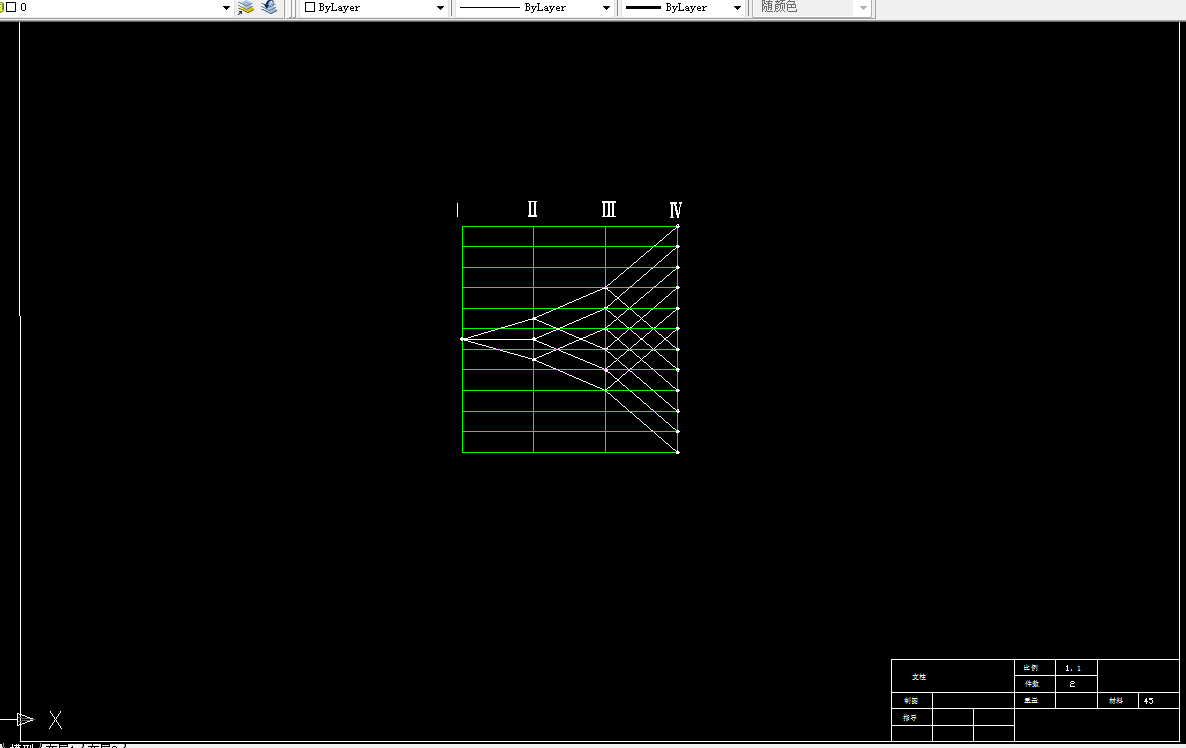Open the layer 0 dropdown list
1186x748 pixels.
(x=225, y=8)
